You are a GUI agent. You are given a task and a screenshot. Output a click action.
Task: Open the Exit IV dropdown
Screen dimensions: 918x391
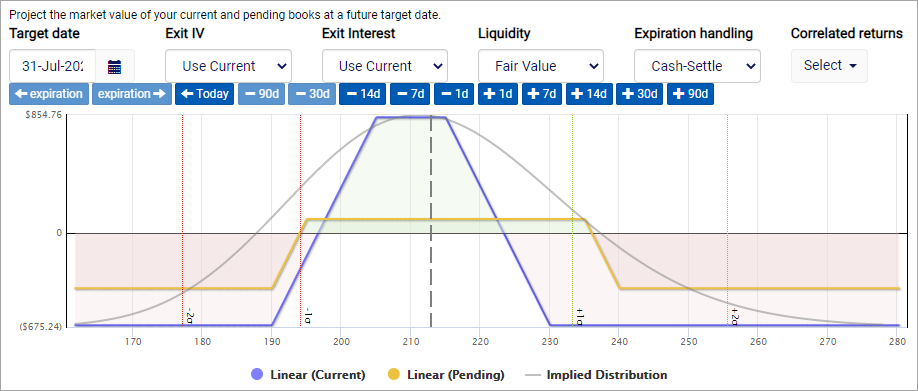coord(228,66)
